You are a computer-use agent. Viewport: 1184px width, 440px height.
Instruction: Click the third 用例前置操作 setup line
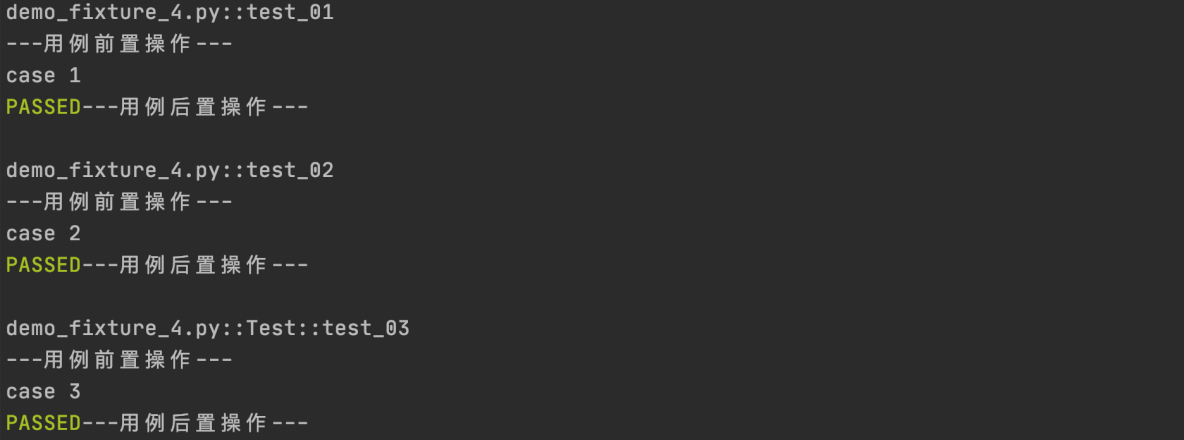tap(119, 361)
